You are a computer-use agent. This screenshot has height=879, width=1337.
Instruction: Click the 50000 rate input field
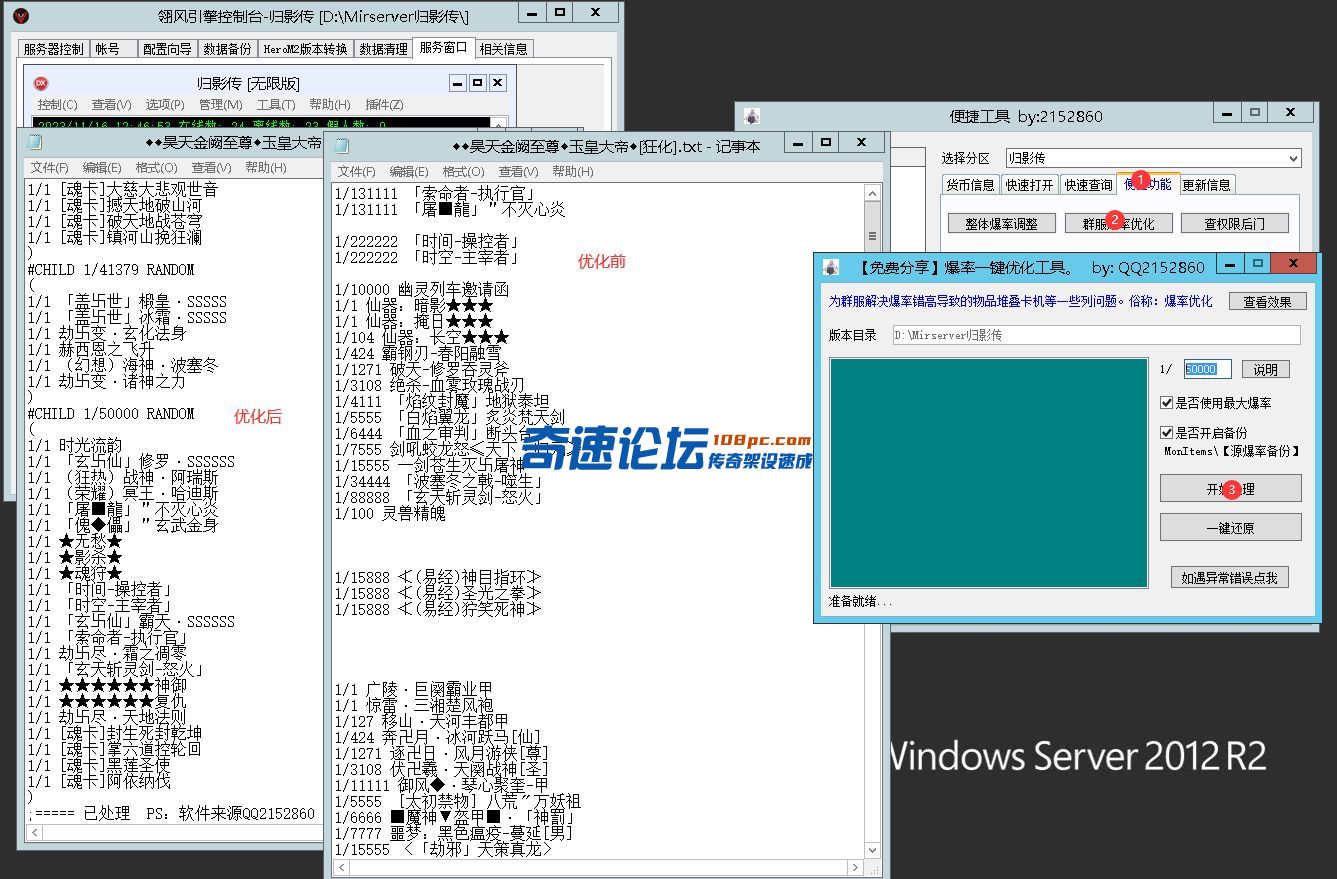click(x=1207, y=369)
